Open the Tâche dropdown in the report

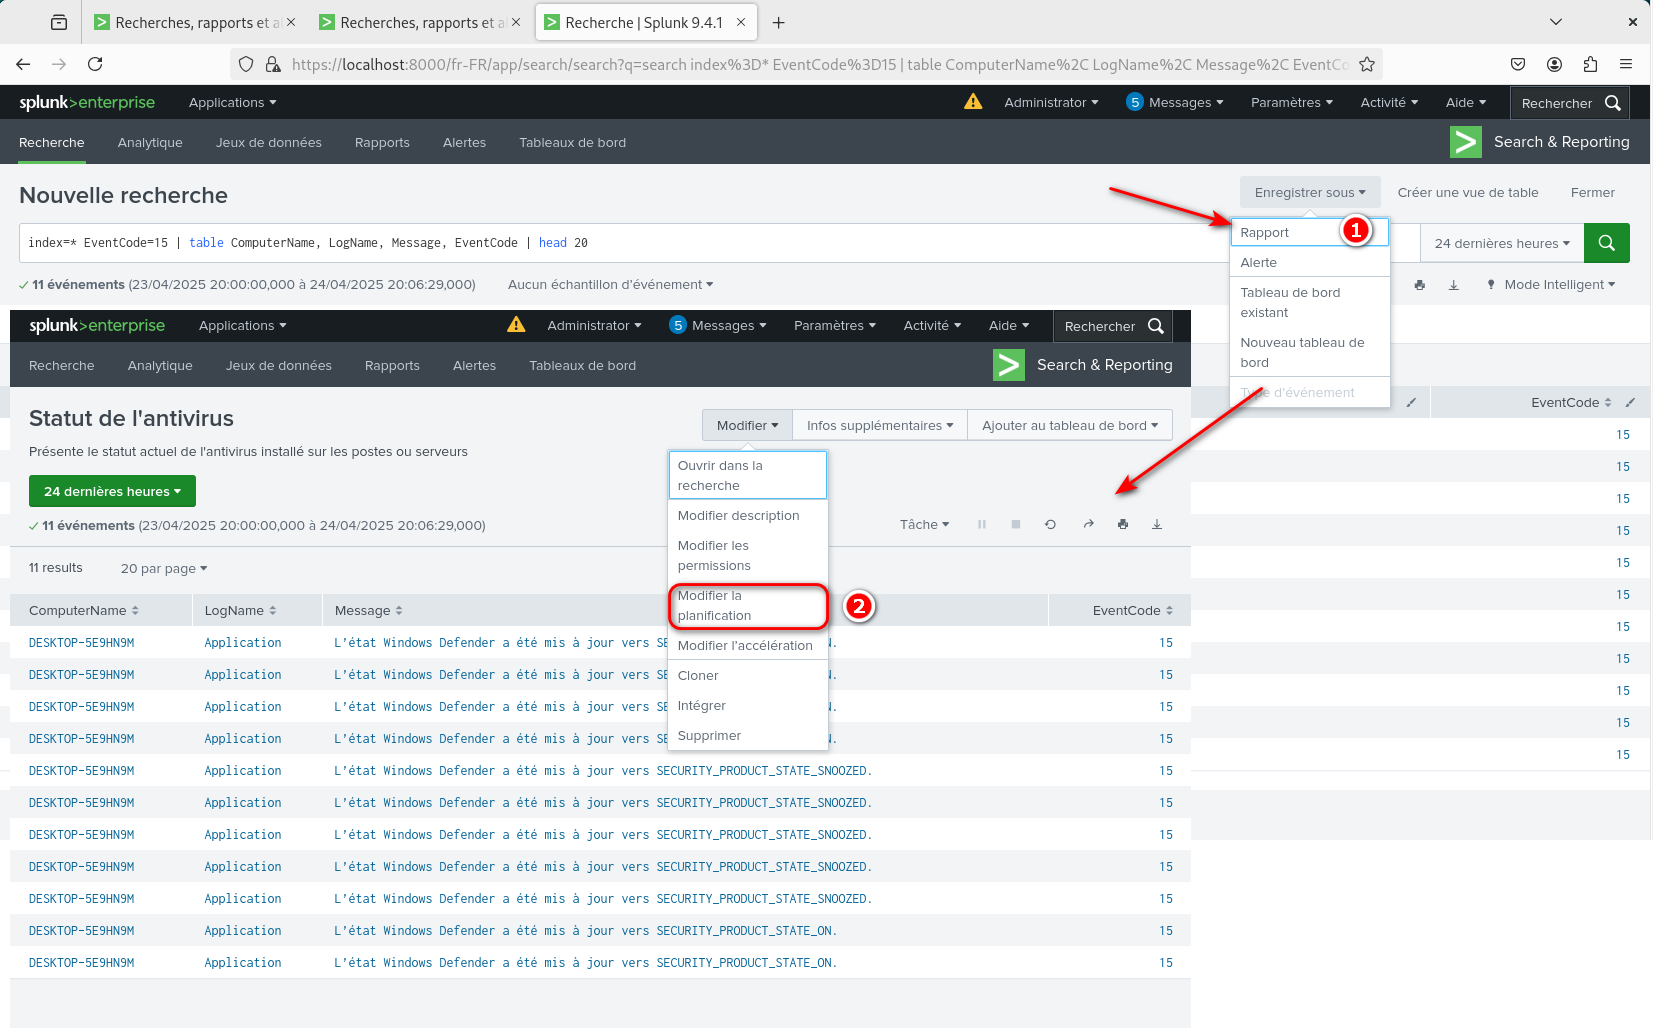point(924,524)
